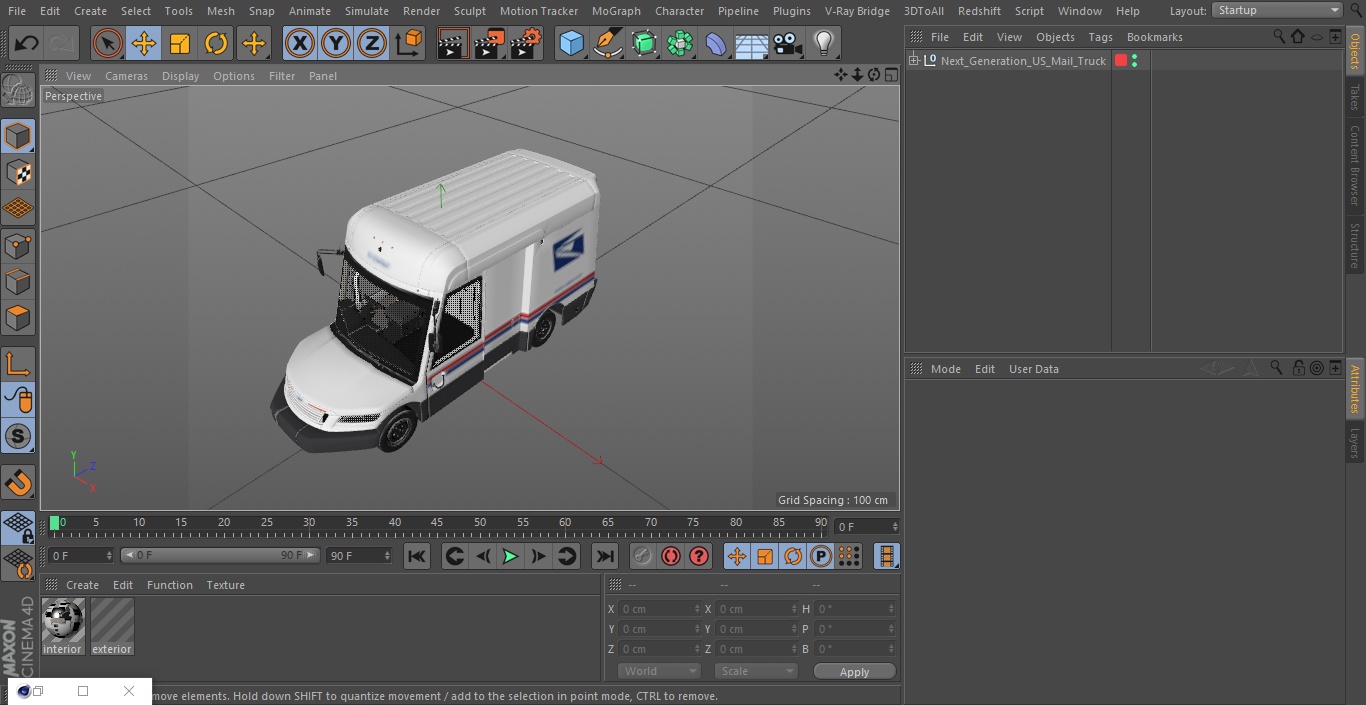Toggle the visibility dots of Next_Generation_US_Mail_Truck
This screenshot has height=705, width=1366.
click(x=1134, y=61)
